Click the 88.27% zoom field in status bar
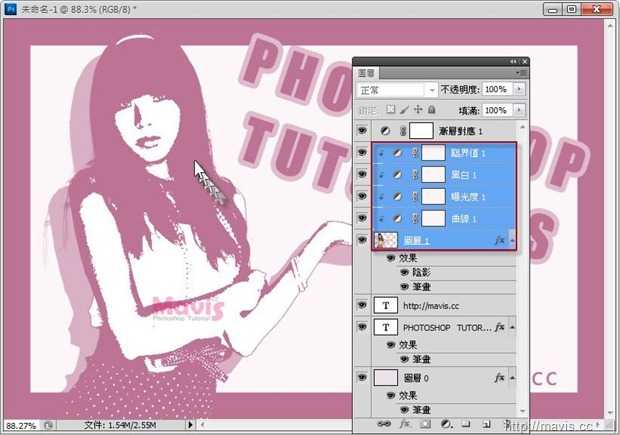The image size is (620, 435). [x=21, y=426]
